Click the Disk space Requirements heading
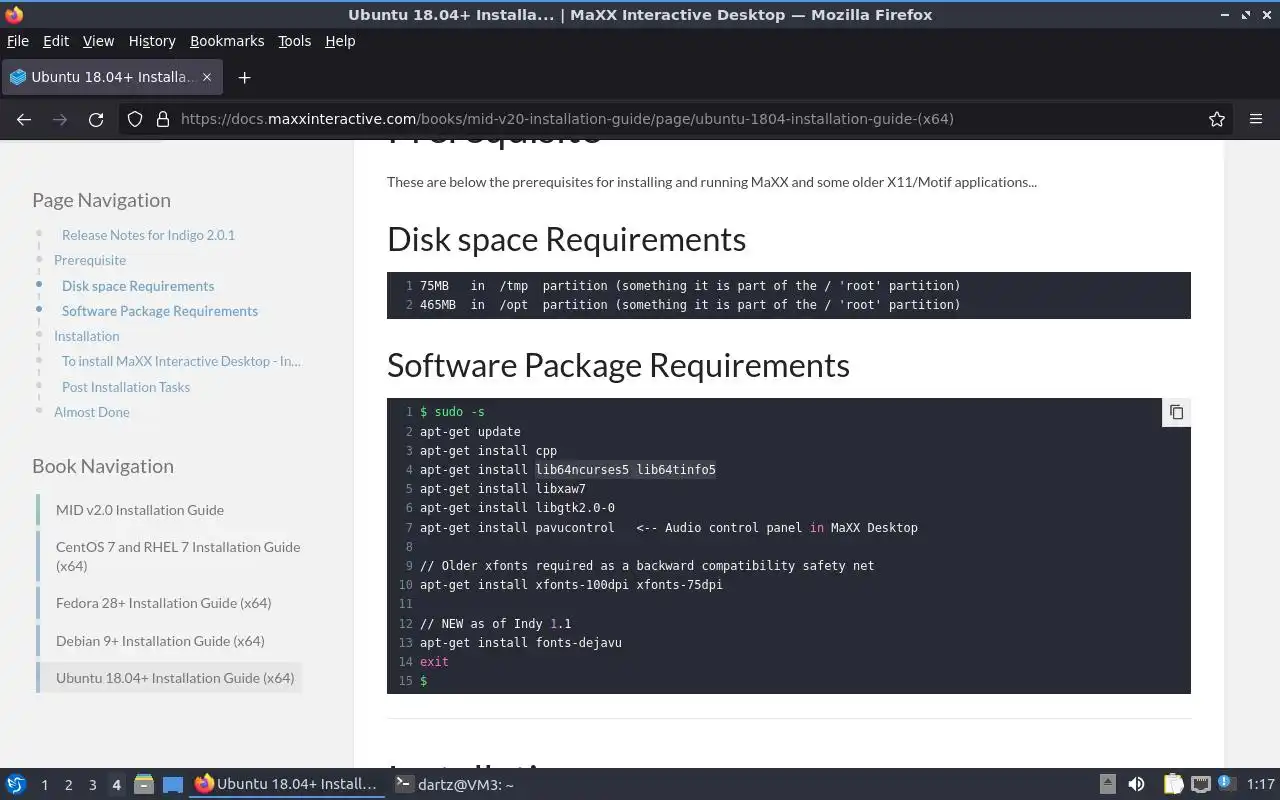Viewport: 1280px width, 800px height. click(566, 239)
